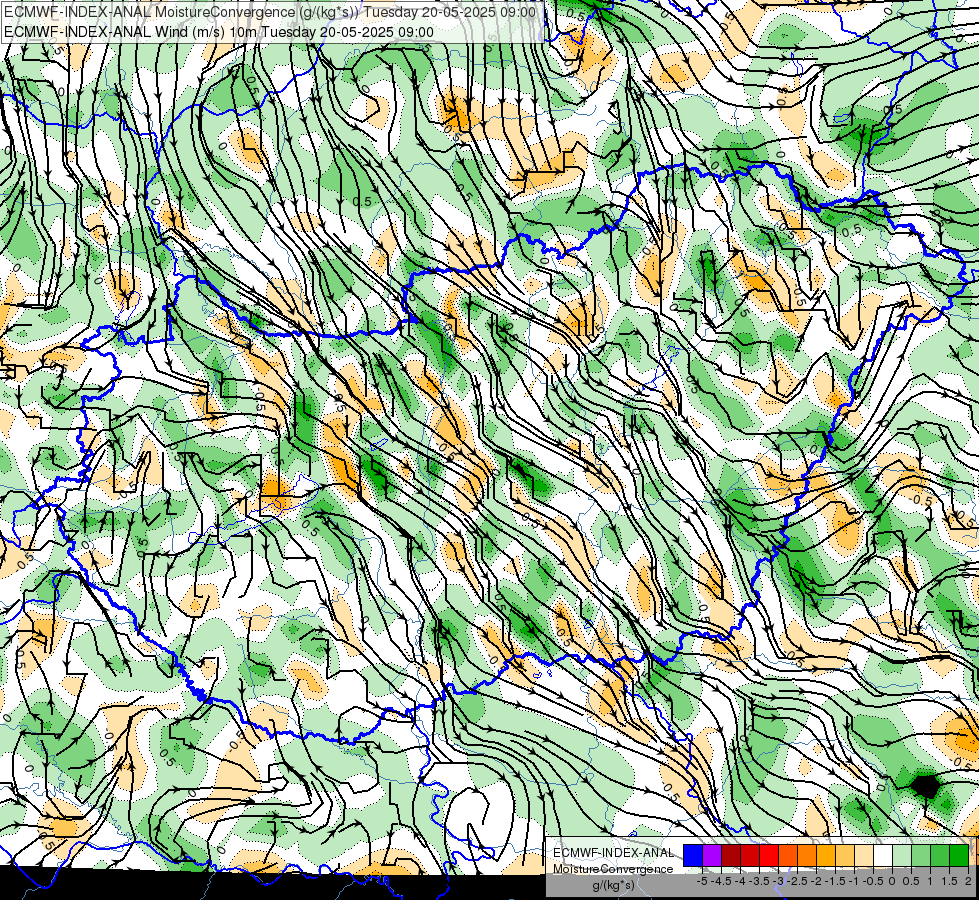Select the medium green swatch (1 to 1.5)

tap(940, 856)
